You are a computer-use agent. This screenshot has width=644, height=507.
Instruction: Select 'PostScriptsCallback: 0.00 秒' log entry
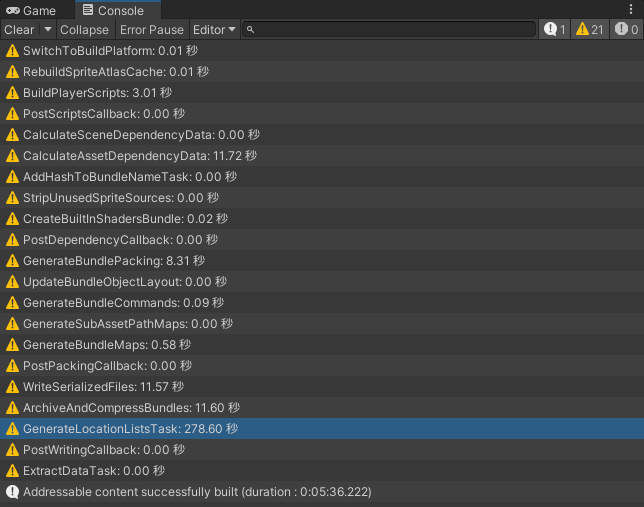(322, 114)
